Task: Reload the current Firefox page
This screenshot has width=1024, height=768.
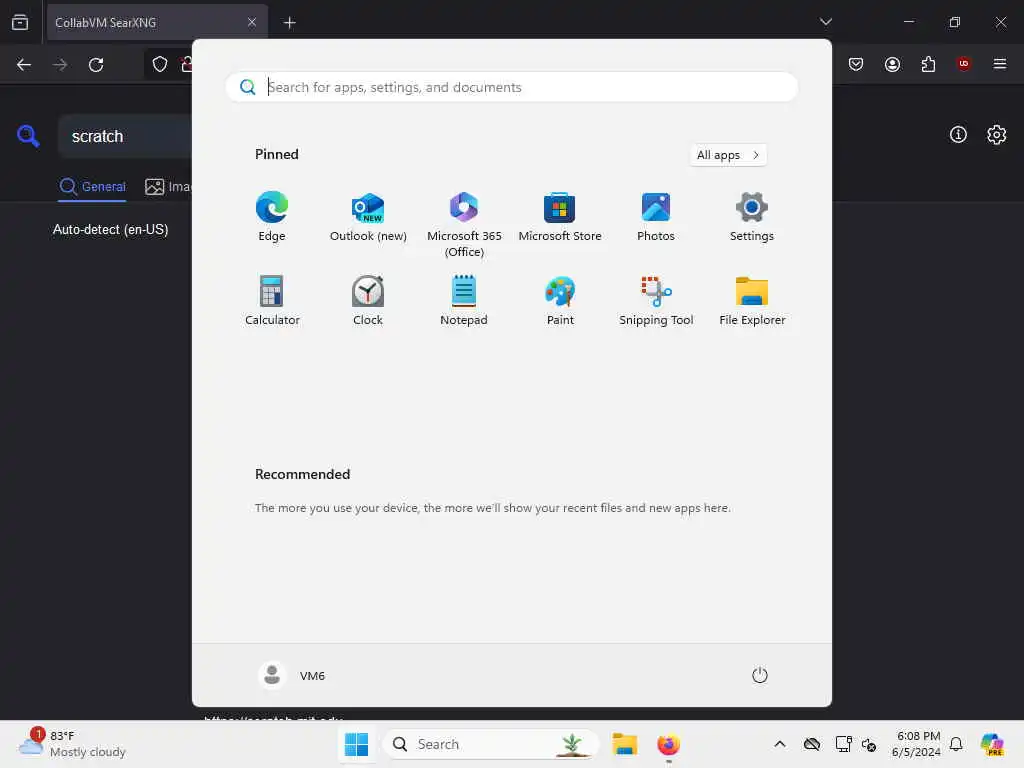Action: (x=96, y=65)
